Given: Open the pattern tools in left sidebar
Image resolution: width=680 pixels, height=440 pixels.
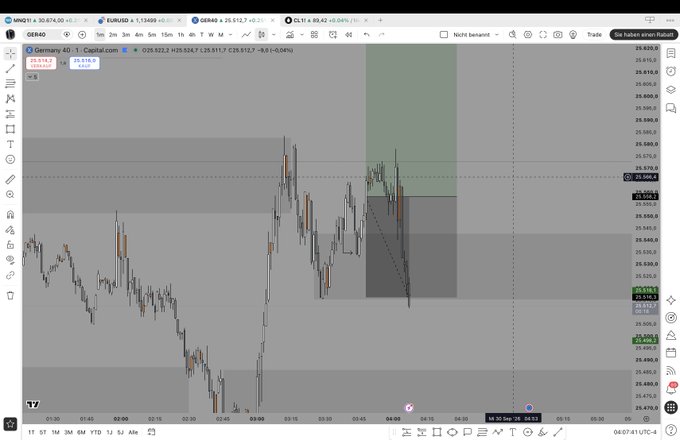Looking at the screenshot, I should coord(10,99).
